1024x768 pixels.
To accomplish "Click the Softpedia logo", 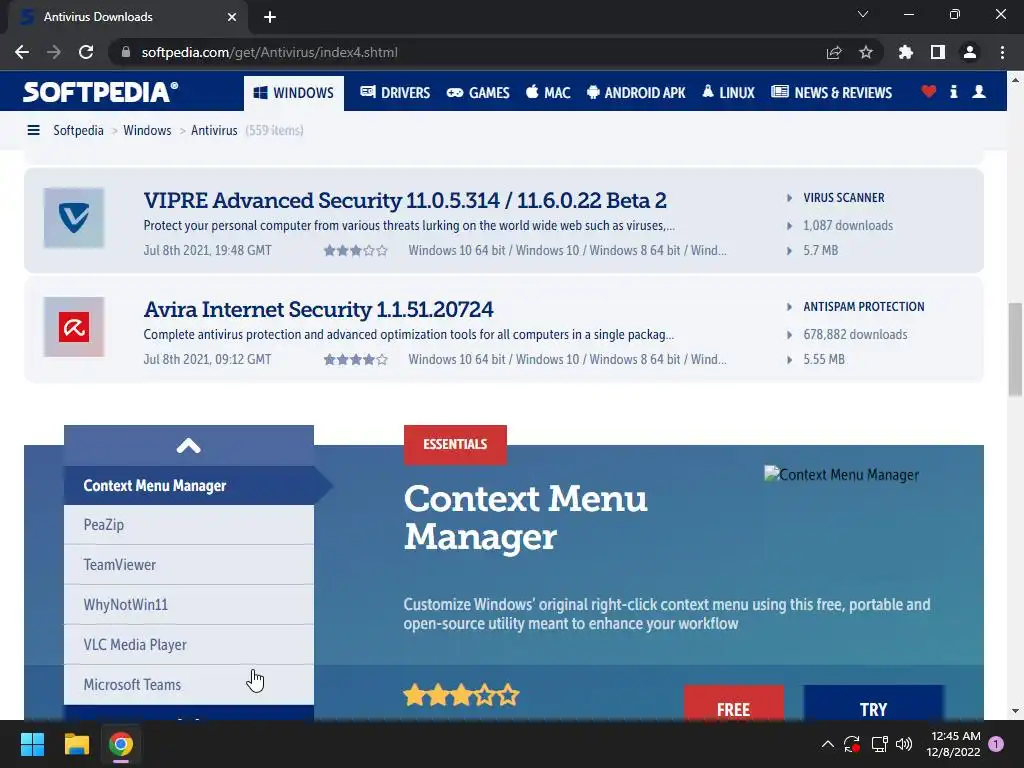I will point(101,92).
